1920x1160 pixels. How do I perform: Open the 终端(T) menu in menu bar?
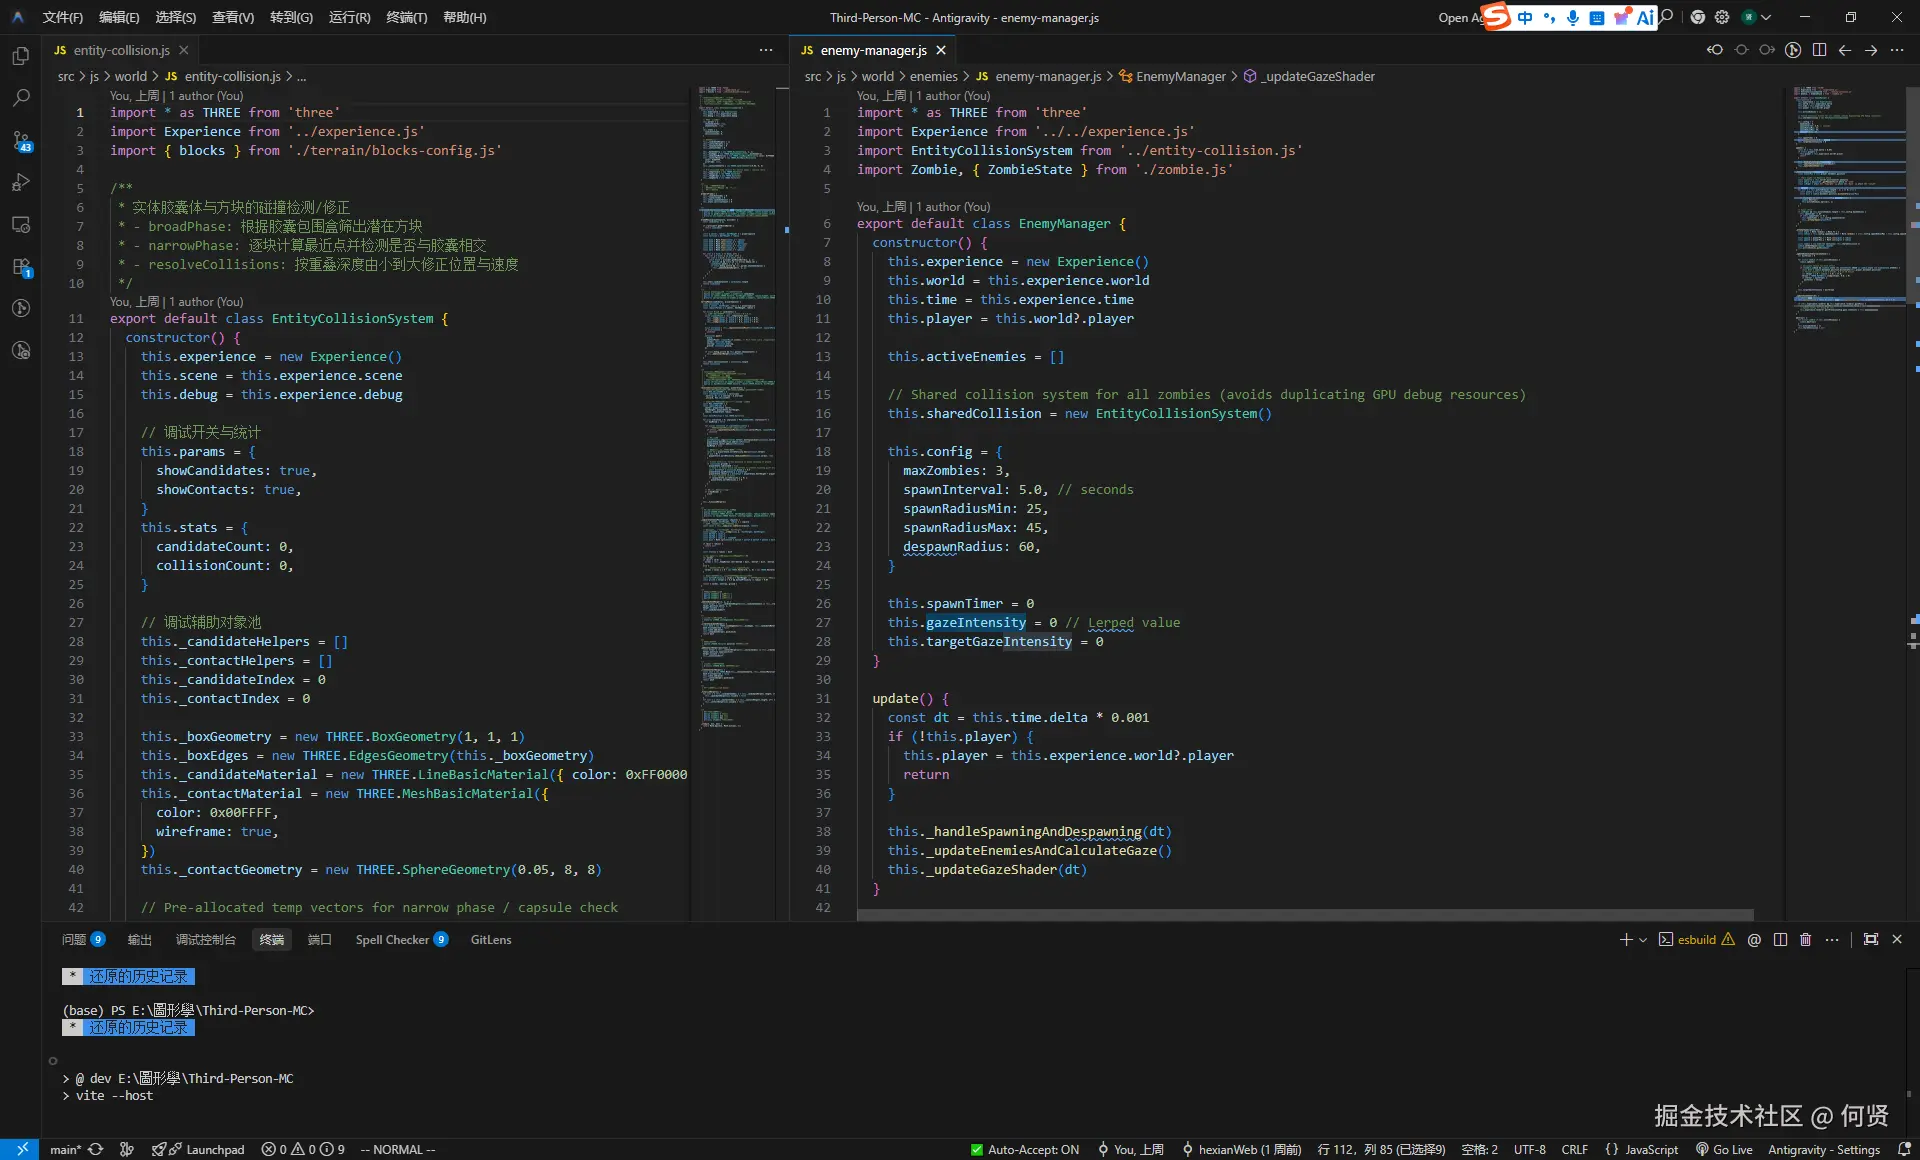click(x=406, y=17)
